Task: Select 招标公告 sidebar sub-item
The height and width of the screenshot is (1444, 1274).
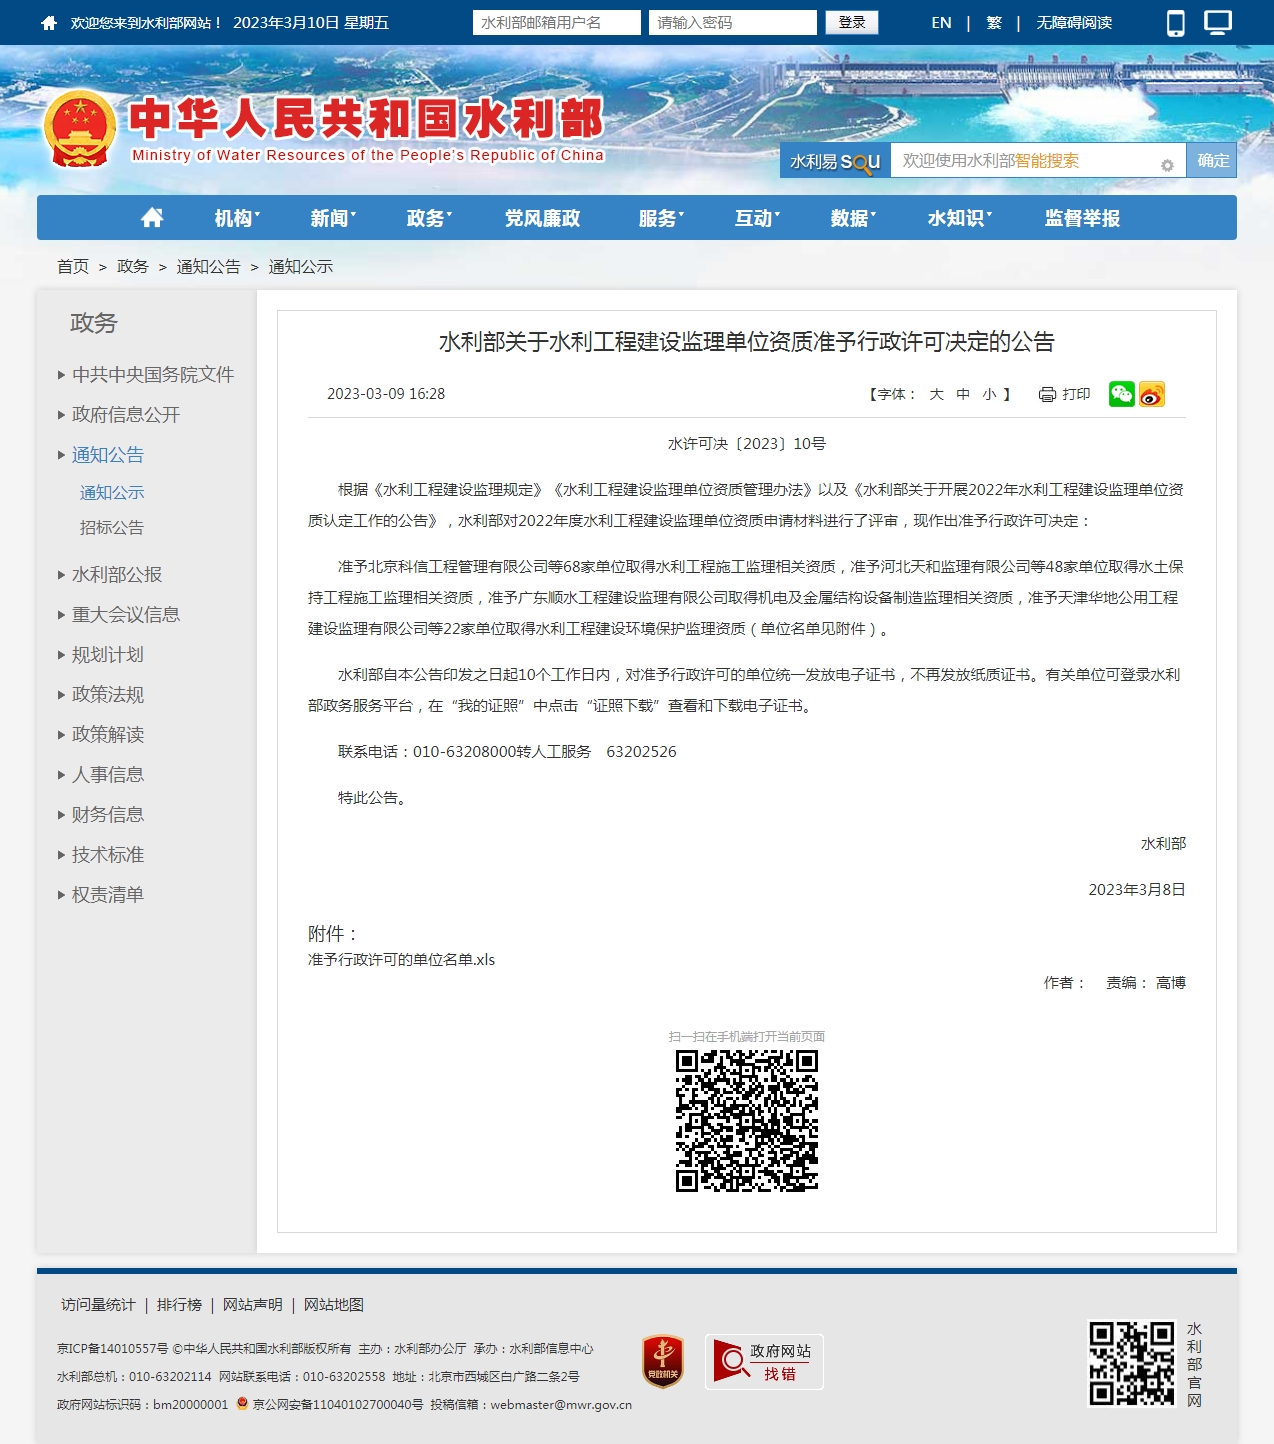Action: click(112, 528)
